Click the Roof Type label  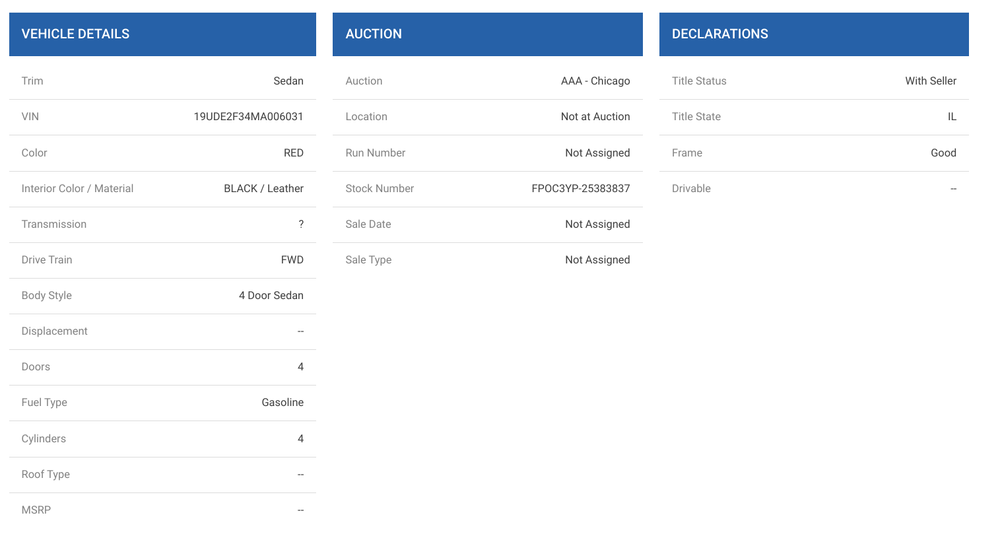45,475
